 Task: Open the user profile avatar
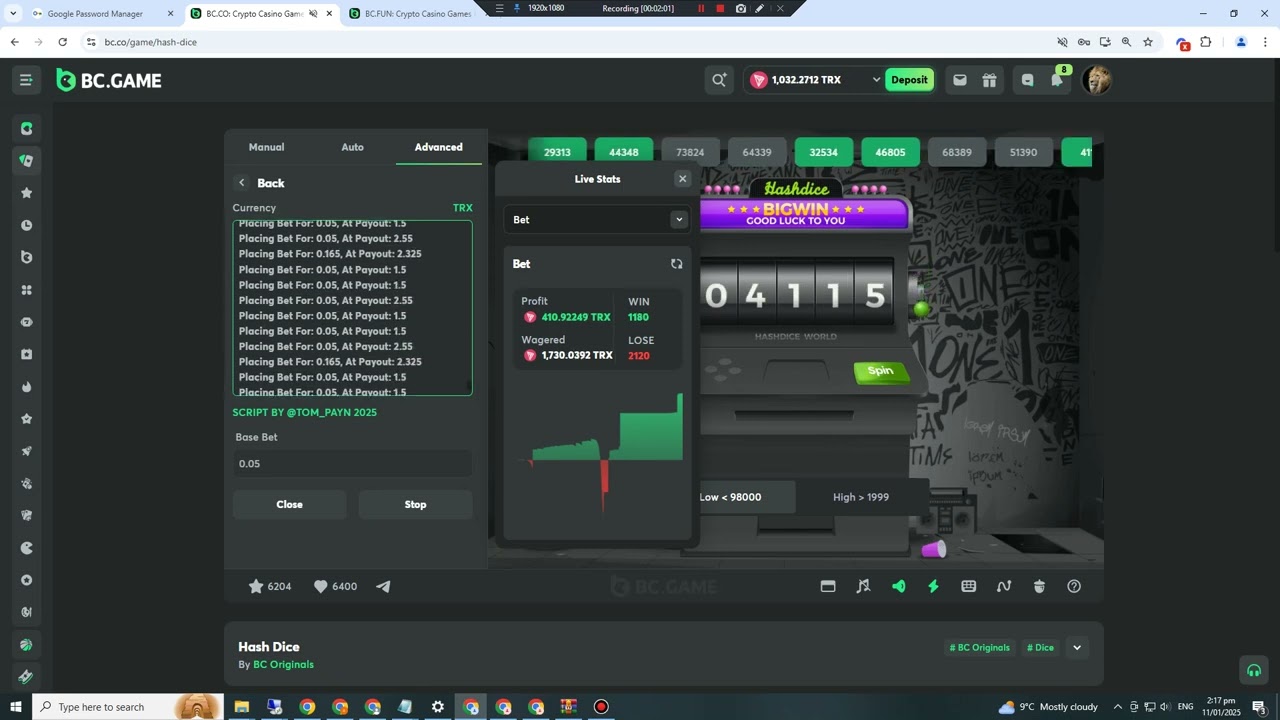[1097, 80]
